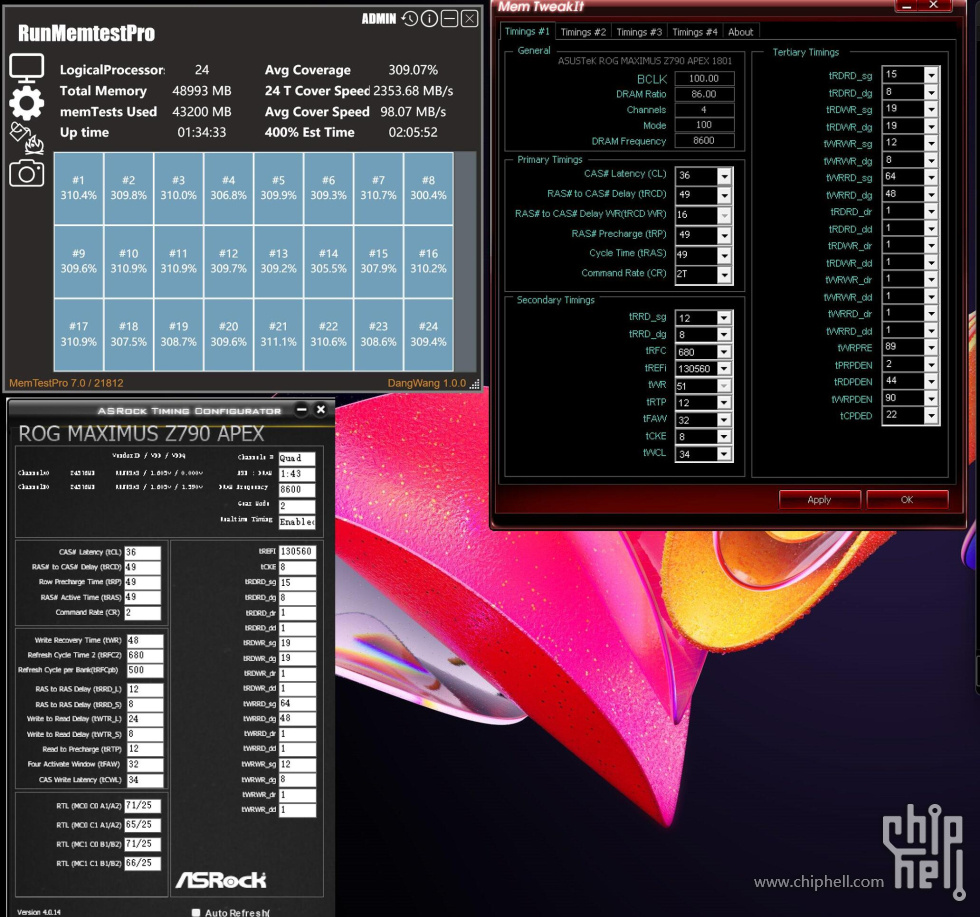Open the history clock icon in RunMemtestPro
Screen dimensions: 980x917
tap(409, 19)
